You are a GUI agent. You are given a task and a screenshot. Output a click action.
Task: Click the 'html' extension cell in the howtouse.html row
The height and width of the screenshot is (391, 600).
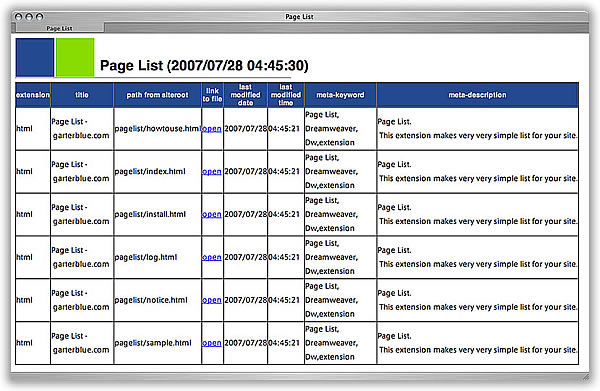point(33,129)
